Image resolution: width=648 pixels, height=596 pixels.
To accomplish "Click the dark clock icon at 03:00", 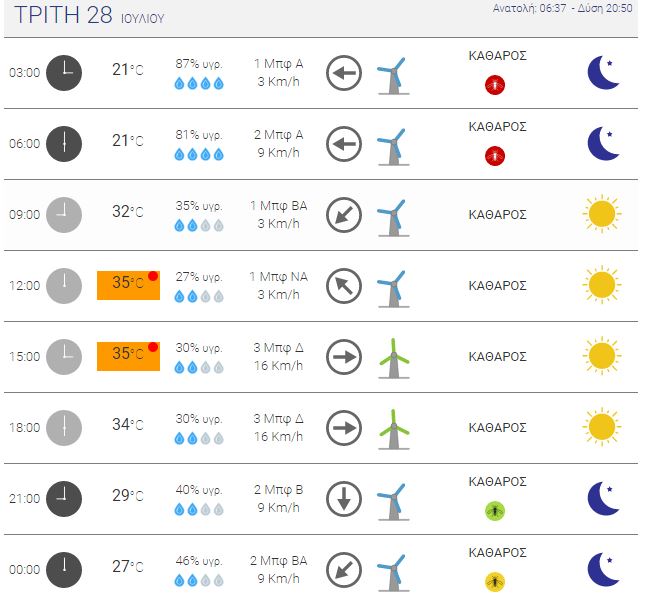I will [x=64, y=73].
